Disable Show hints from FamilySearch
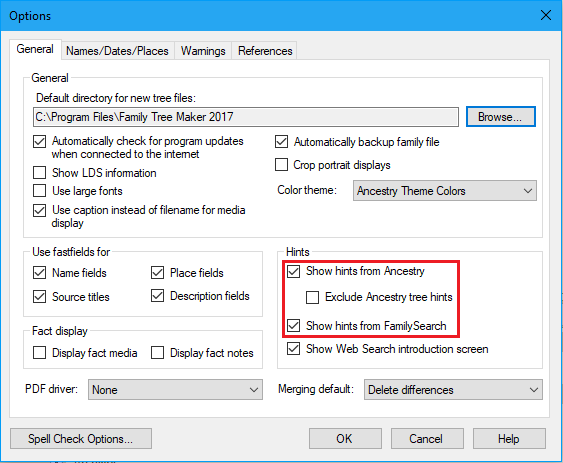The width and height of the screenshot is (563, 463). click(x=293, y=326)
